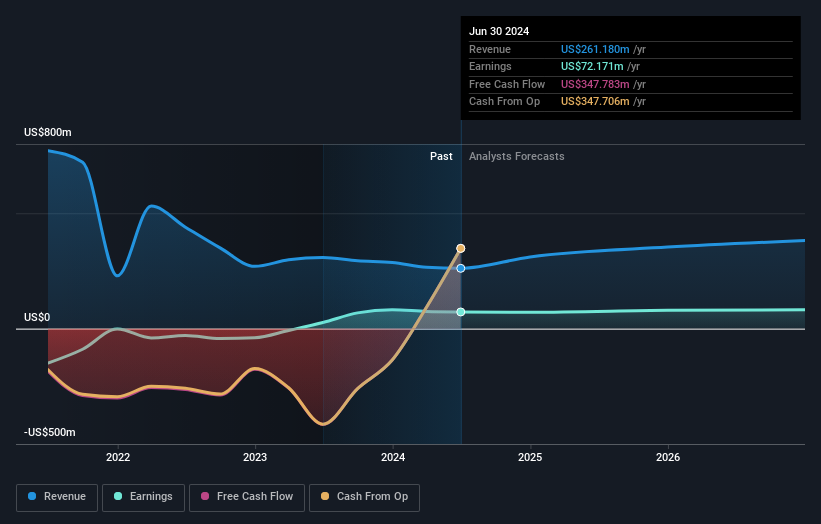Toggle the Cash From Op legend button
Viewport: 821px width, 524px height.
pos(364,497)
